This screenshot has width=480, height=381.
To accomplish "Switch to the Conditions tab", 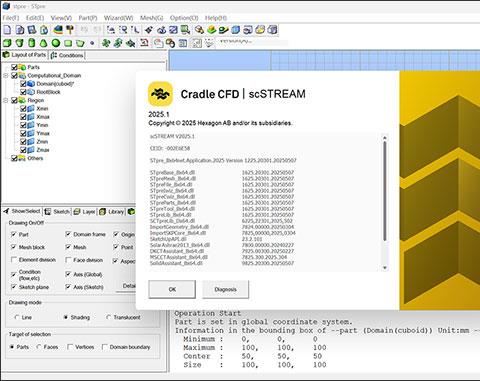I will 67,55.
